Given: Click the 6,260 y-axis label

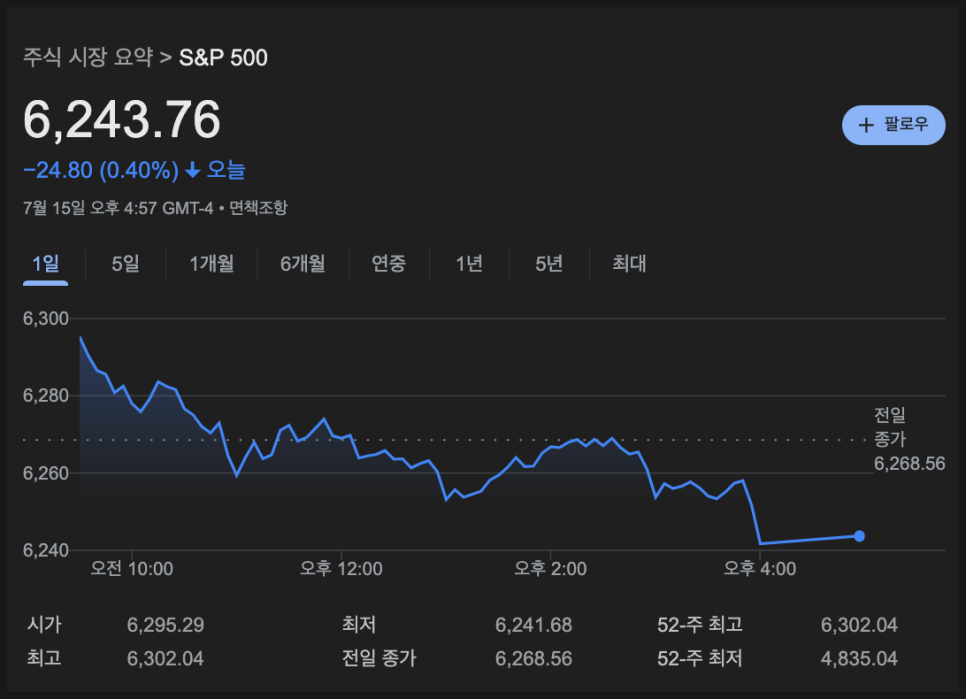Looking at the screenshot, I should 46,473.
